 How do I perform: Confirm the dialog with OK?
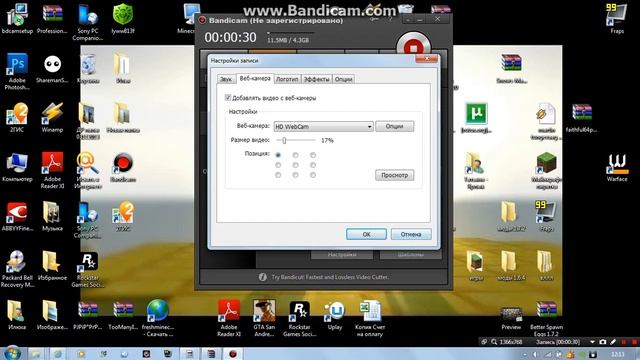click(x=366, y=234)
